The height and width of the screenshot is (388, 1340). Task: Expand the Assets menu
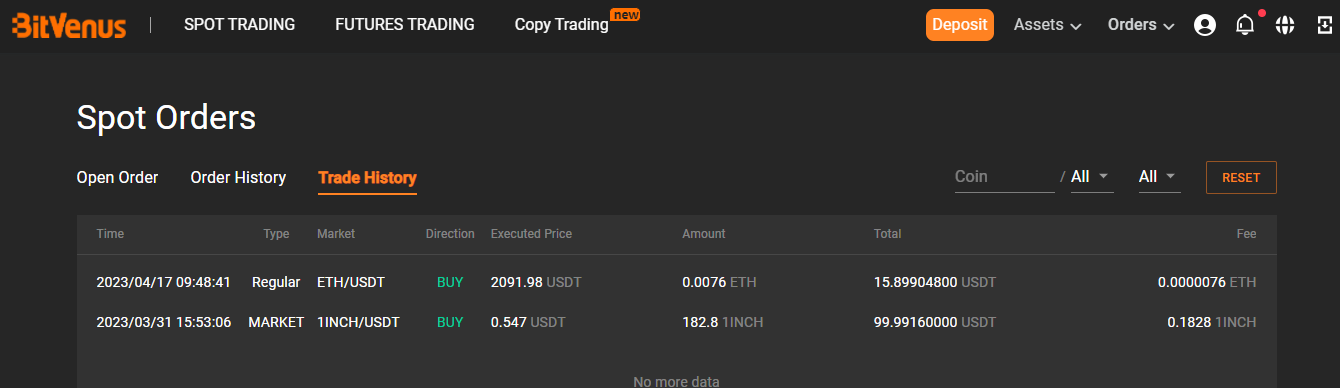click(1048, 25)
